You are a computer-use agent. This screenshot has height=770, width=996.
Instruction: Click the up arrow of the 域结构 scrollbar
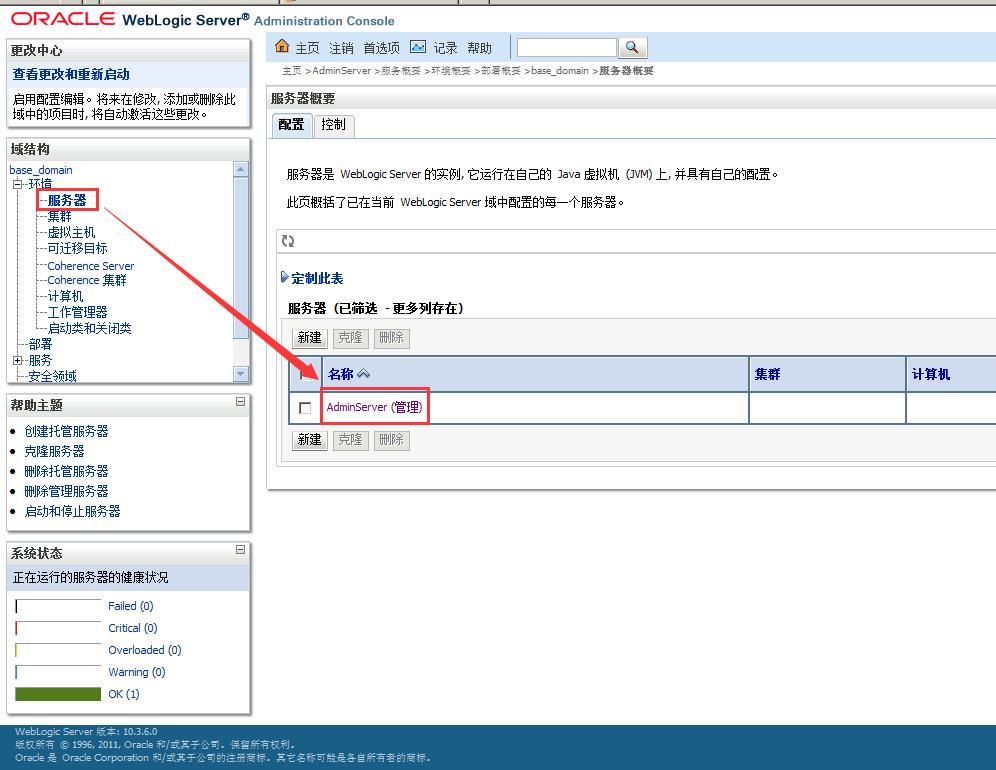pyautogui.click(x=240, y=169)
